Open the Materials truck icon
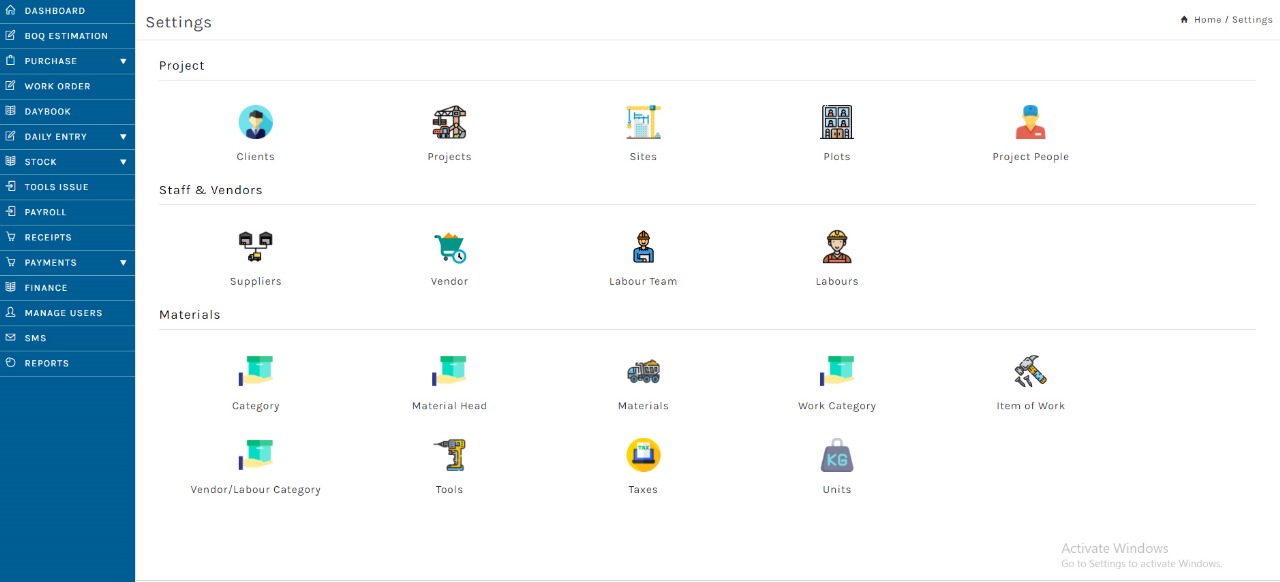1280x582 pixels. click(643, 371)
